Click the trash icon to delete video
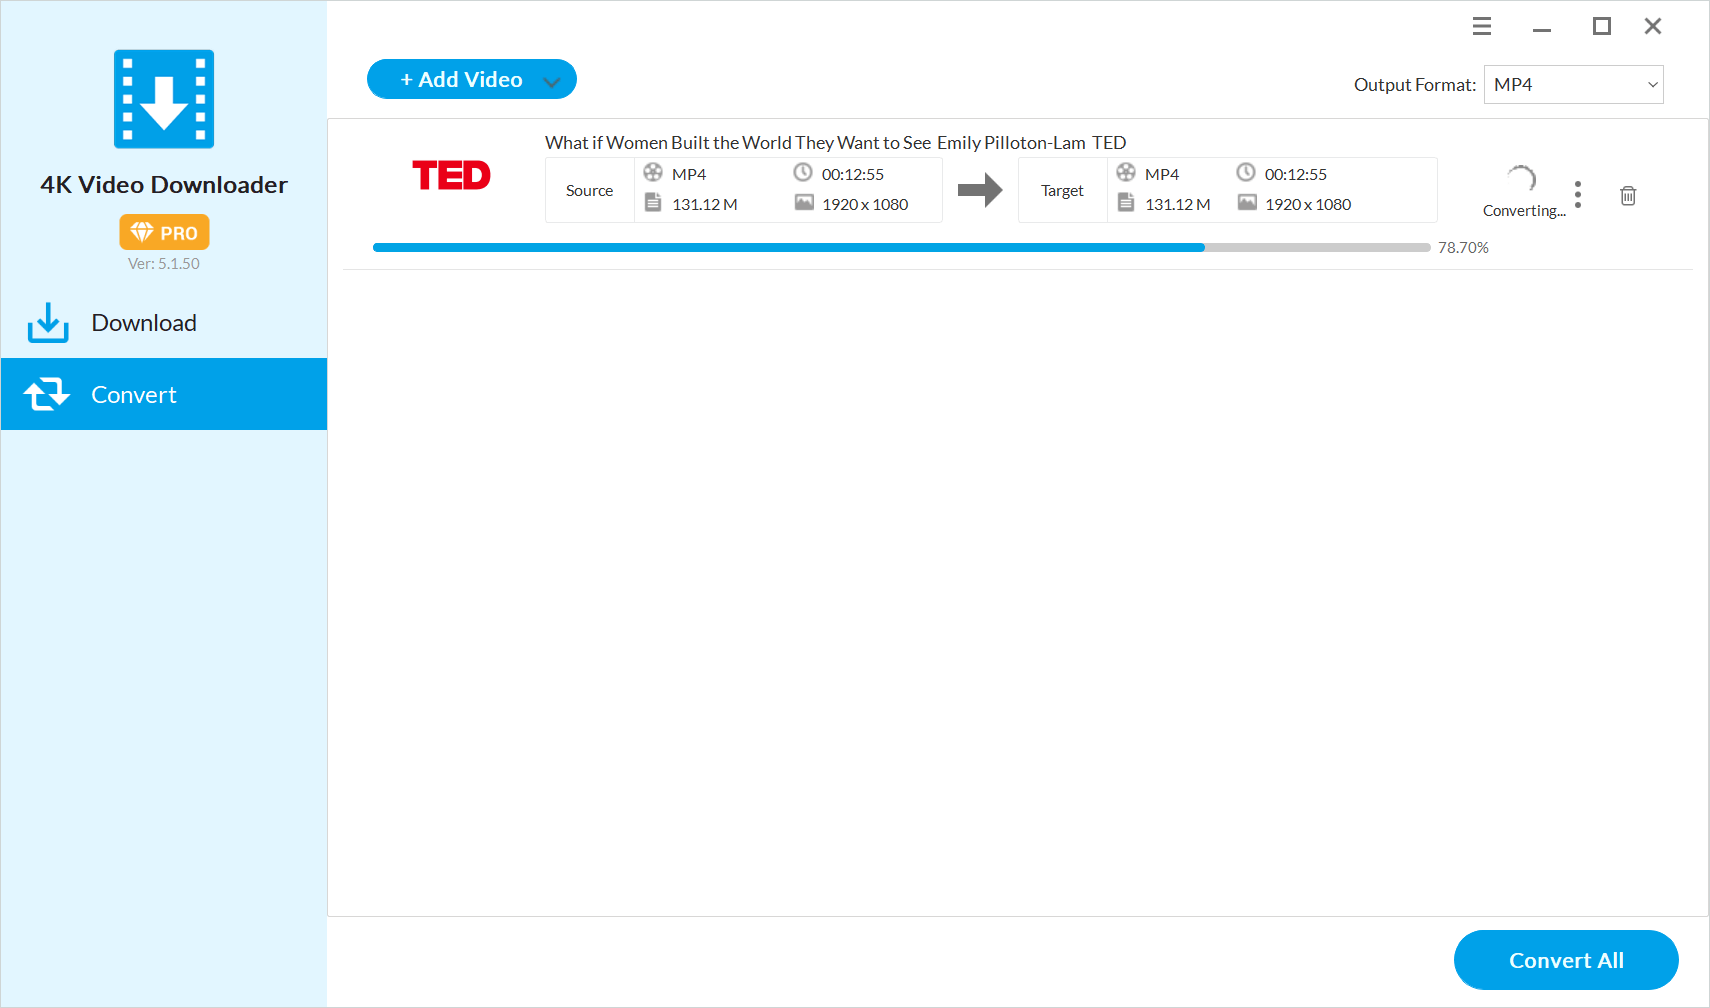The width and height of the screenshot is (1710, 1008). (1628, 196)
